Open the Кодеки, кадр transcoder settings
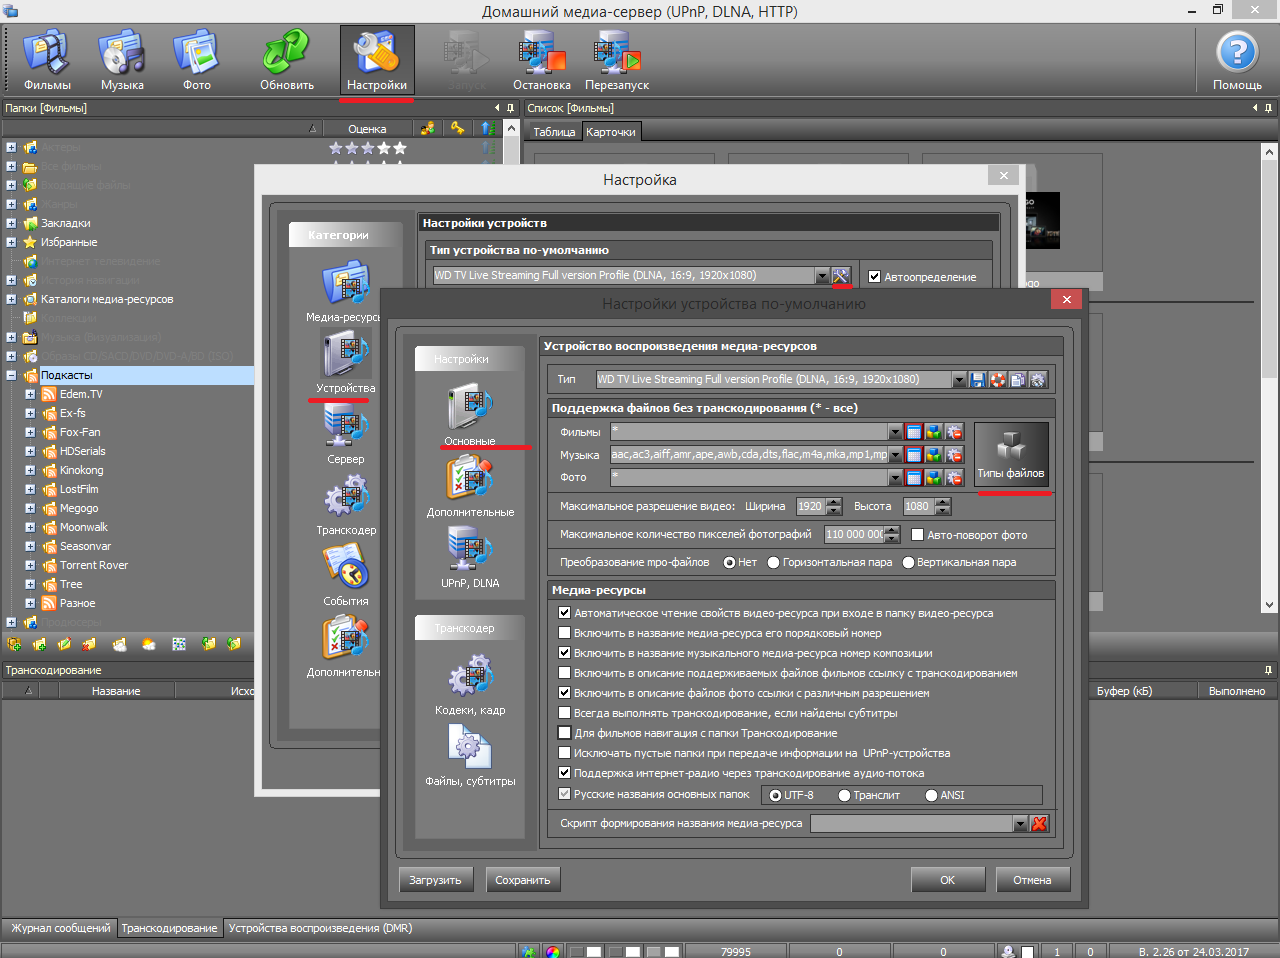This screenshot has height=958, width=1280. click(470, 685)
